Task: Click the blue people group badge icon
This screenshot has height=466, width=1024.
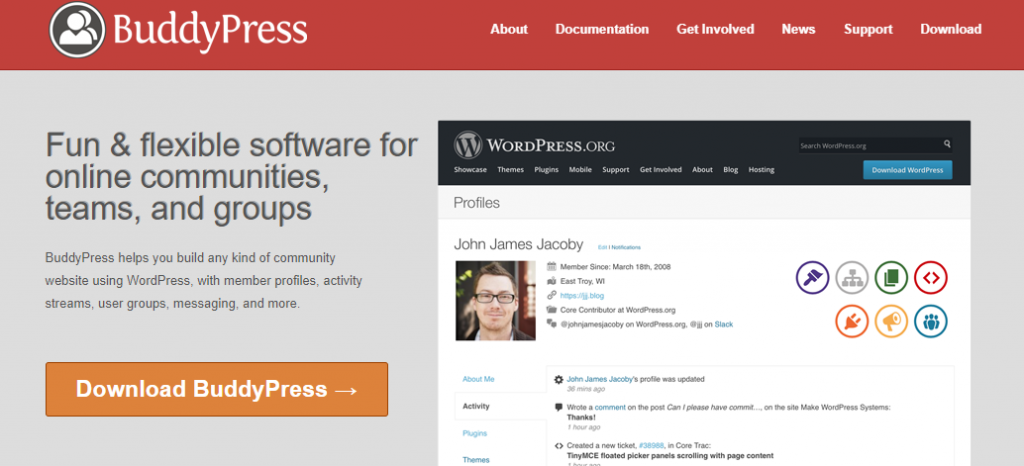Action: (931, 321)
